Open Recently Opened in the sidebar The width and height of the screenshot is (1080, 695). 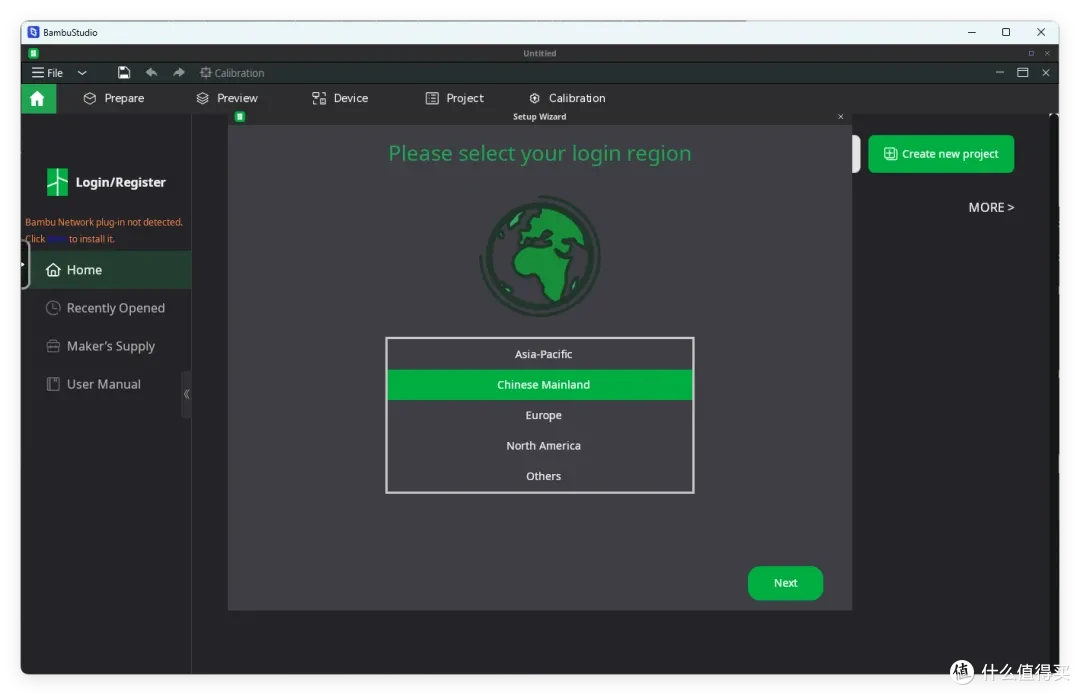point(107,308)
